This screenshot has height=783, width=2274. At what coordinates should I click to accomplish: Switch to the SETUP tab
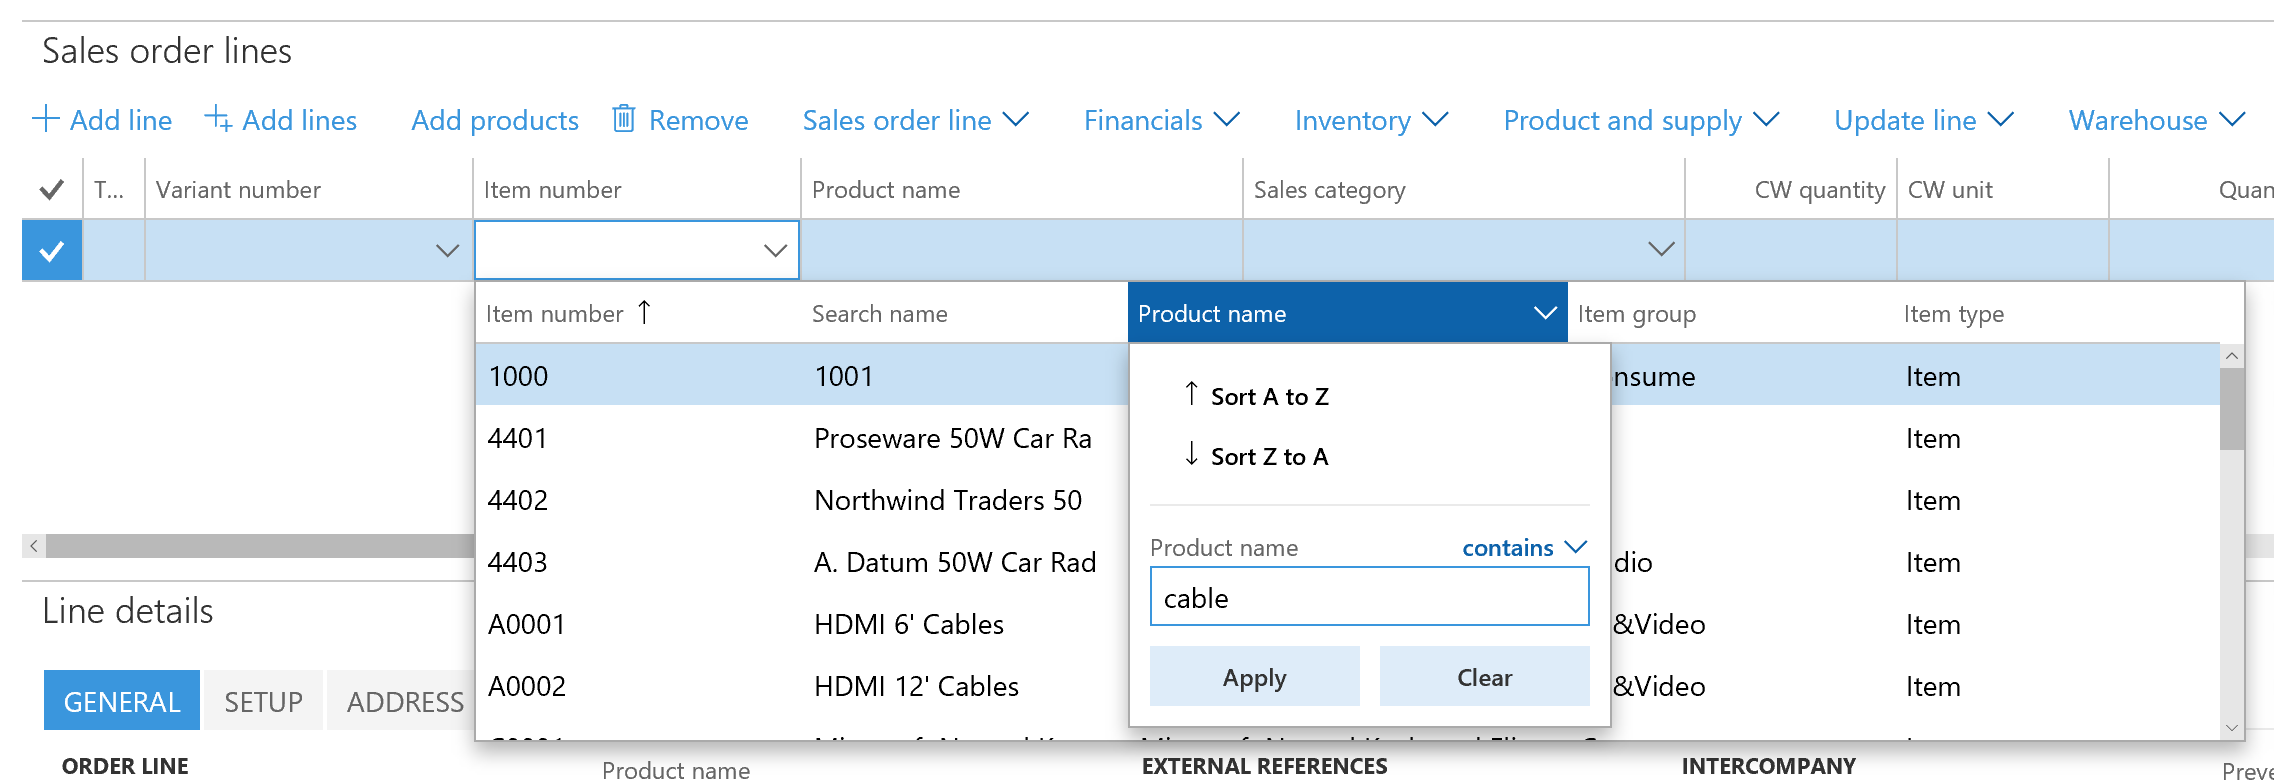263,701
